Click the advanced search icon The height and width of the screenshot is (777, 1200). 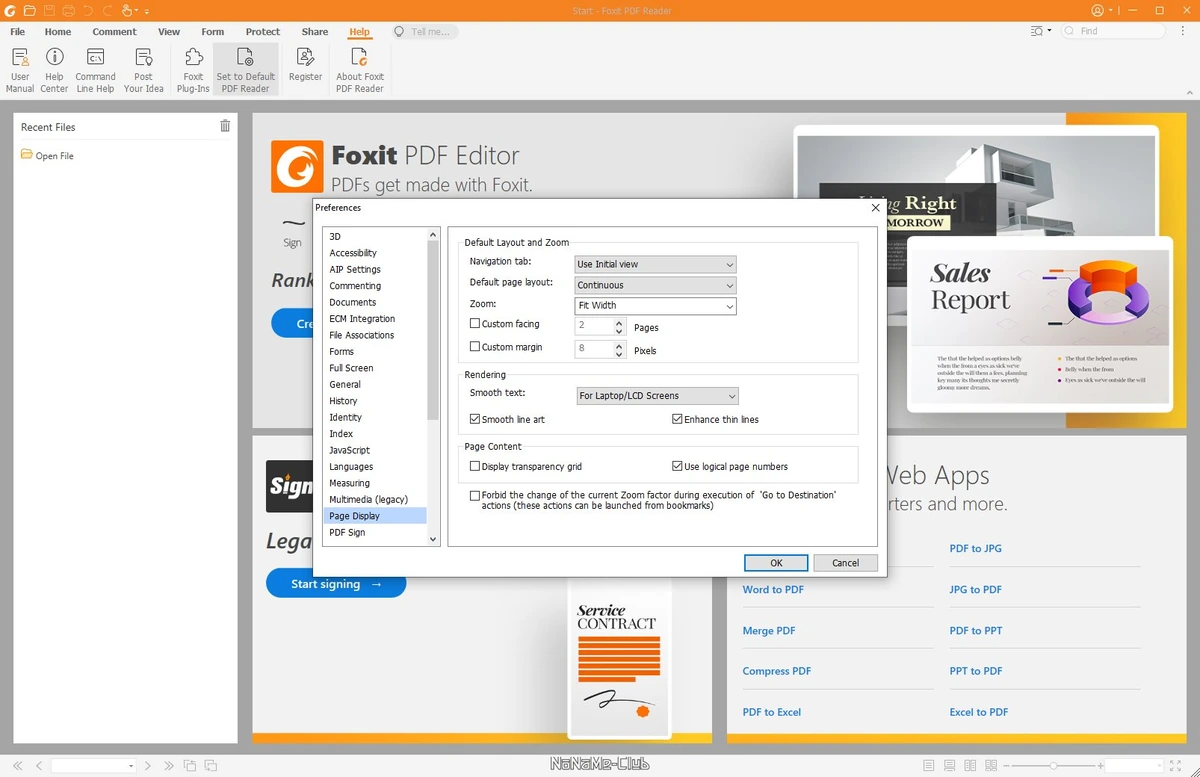[1038, 31]
